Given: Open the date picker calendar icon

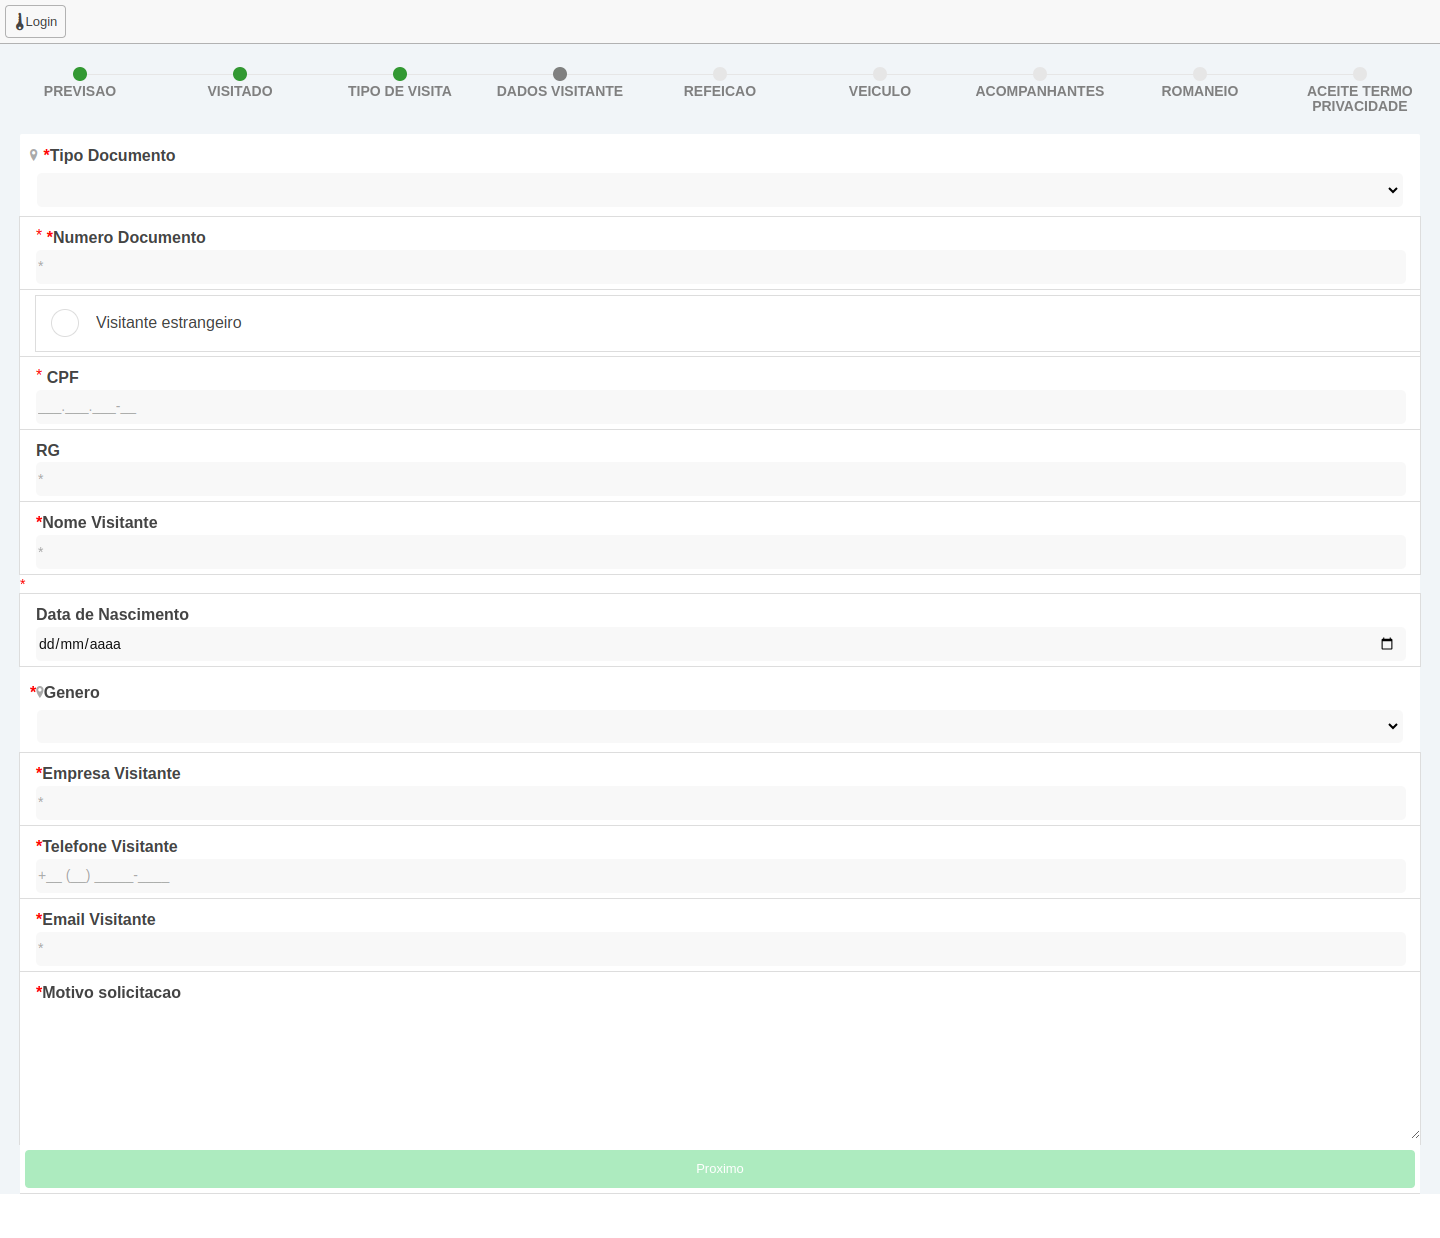Looking at the screenshot, I should (x=1386, y=644).
